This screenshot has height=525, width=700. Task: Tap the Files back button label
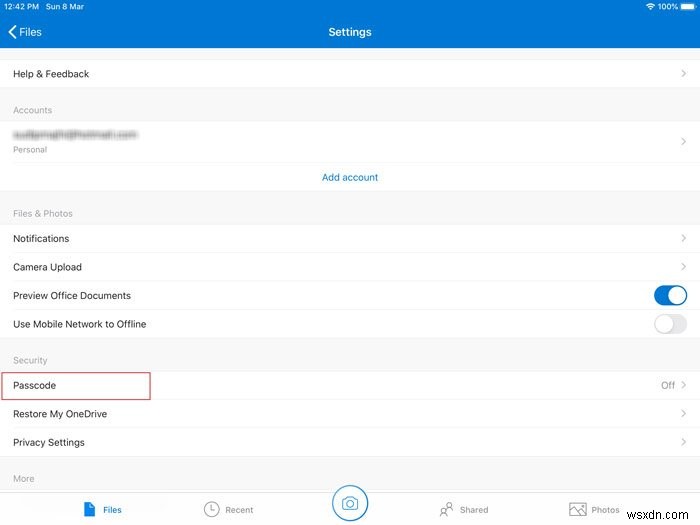click(x=30, y=32)
